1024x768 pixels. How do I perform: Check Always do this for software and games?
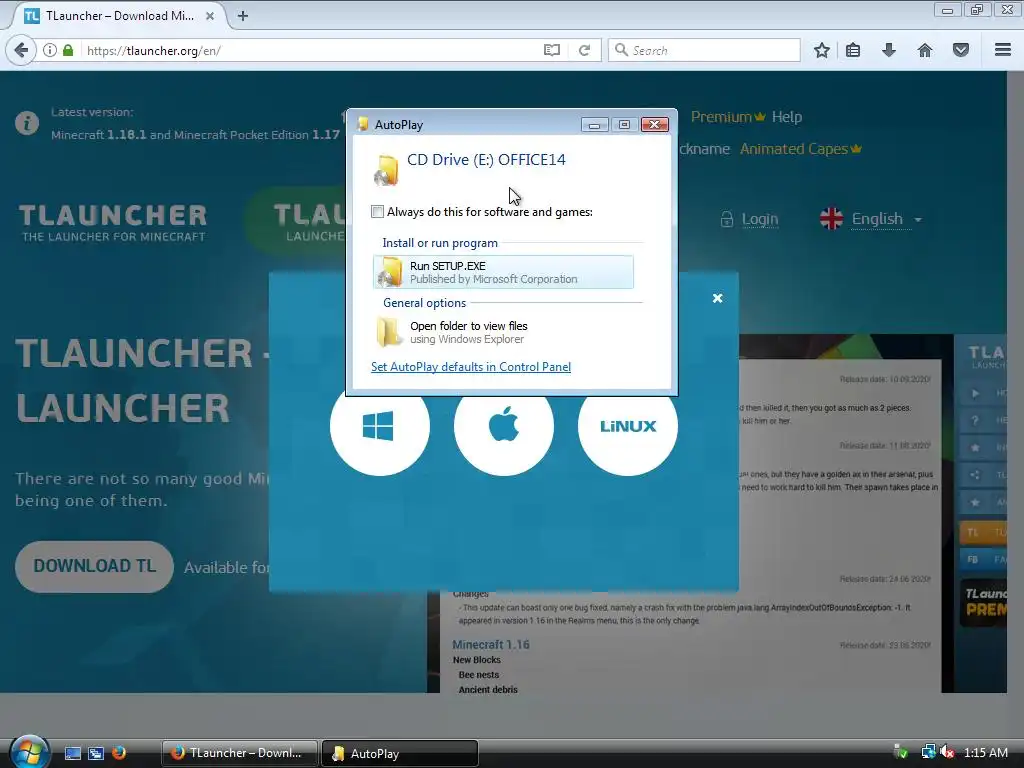tap(377, 212)
